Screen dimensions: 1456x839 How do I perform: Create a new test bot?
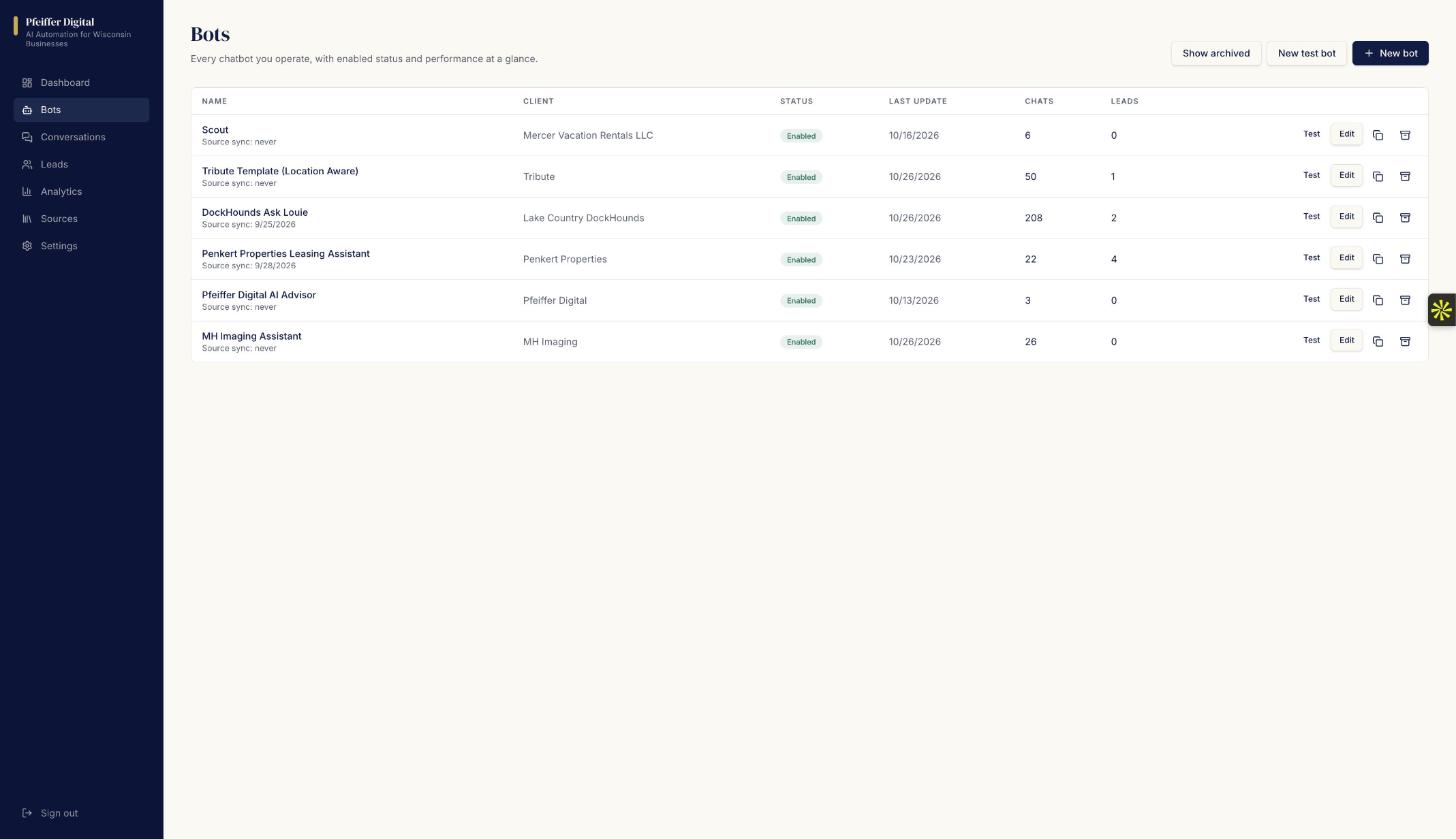[1306, 53]
